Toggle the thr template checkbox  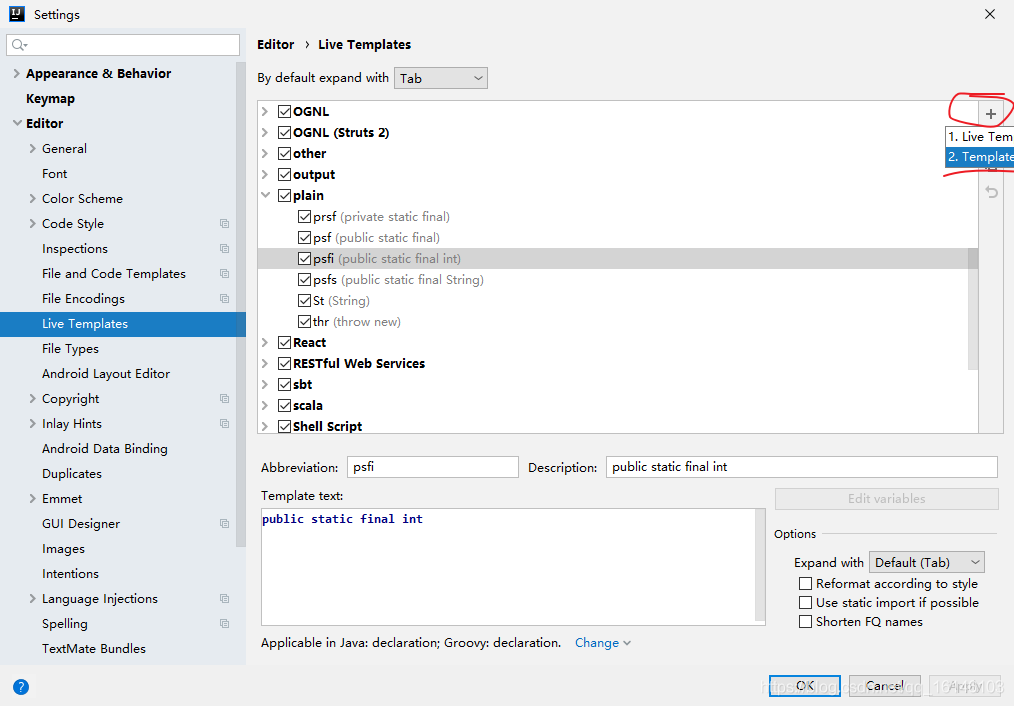point(305,321)
